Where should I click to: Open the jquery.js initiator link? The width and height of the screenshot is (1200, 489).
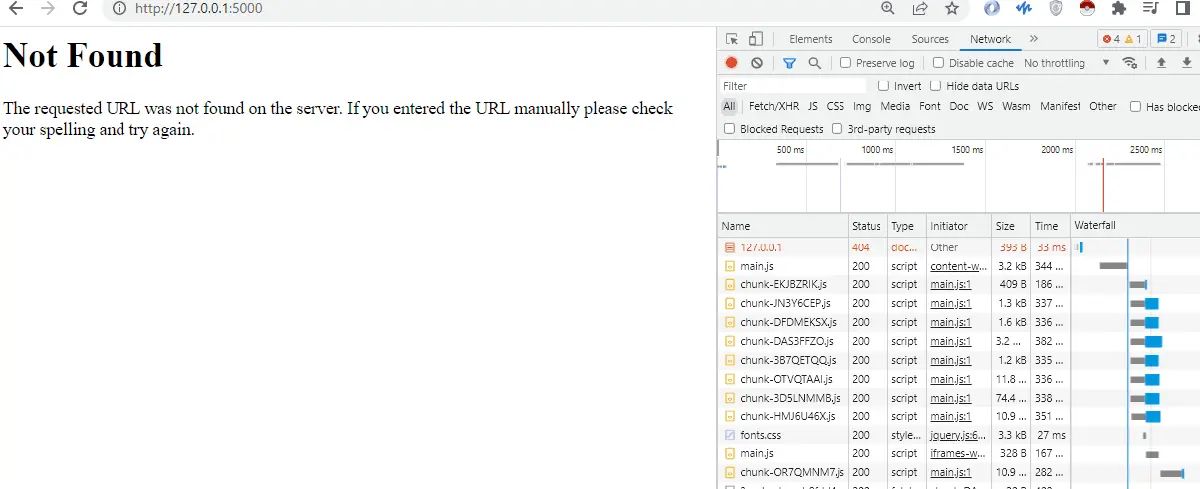pos(958,435)
